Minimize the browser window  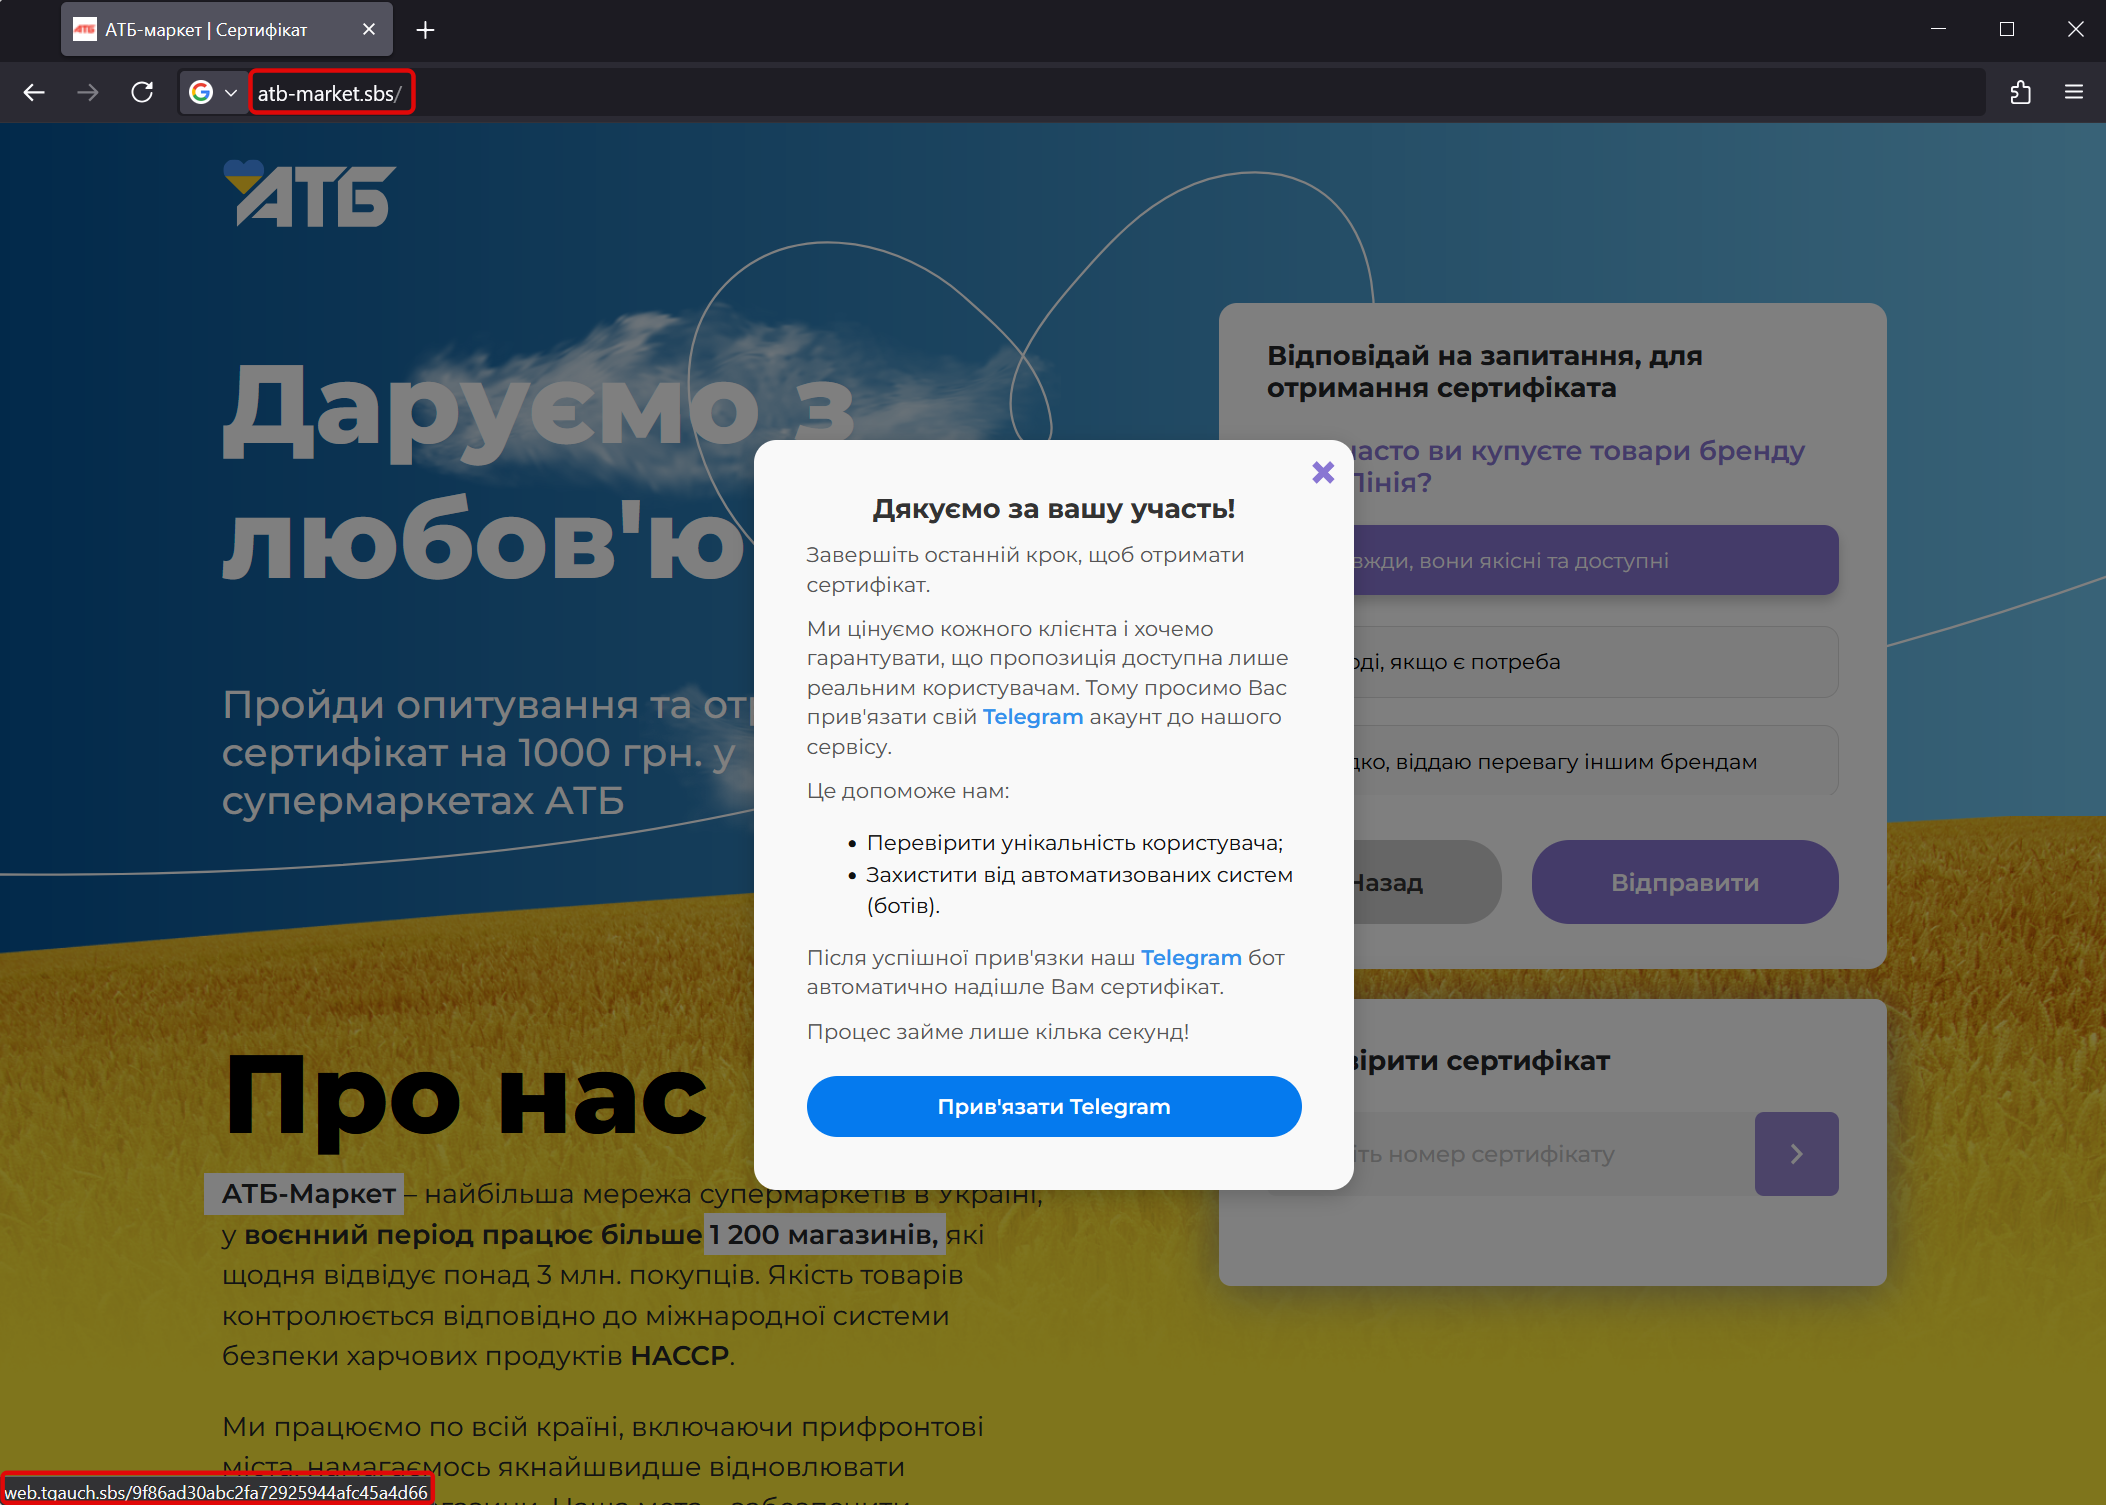(x=1938, y=29)
